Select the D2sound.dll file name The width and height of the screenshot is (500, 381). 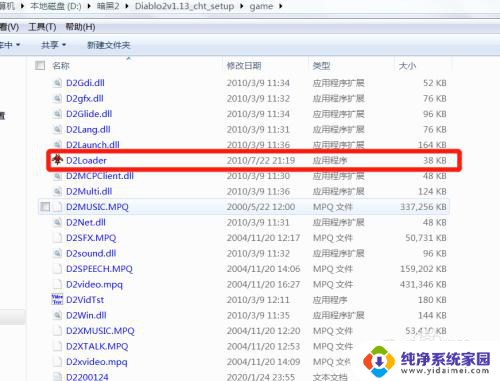tap(91, 254)
